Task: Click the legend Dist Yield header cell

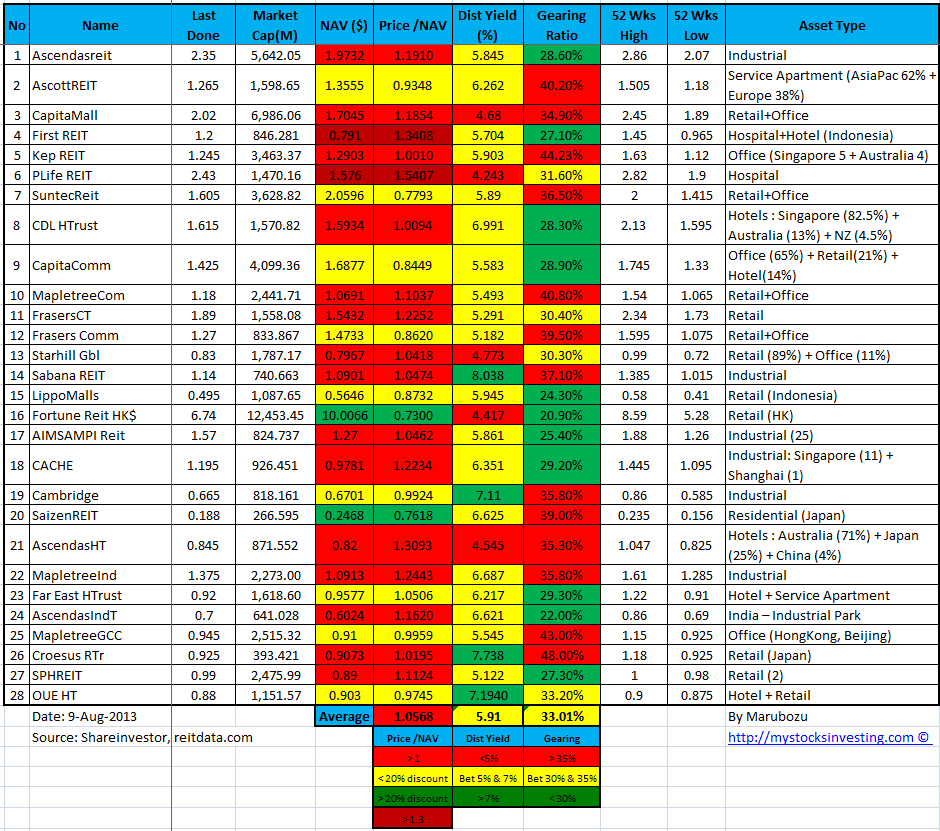Action: tap(487, 738)
